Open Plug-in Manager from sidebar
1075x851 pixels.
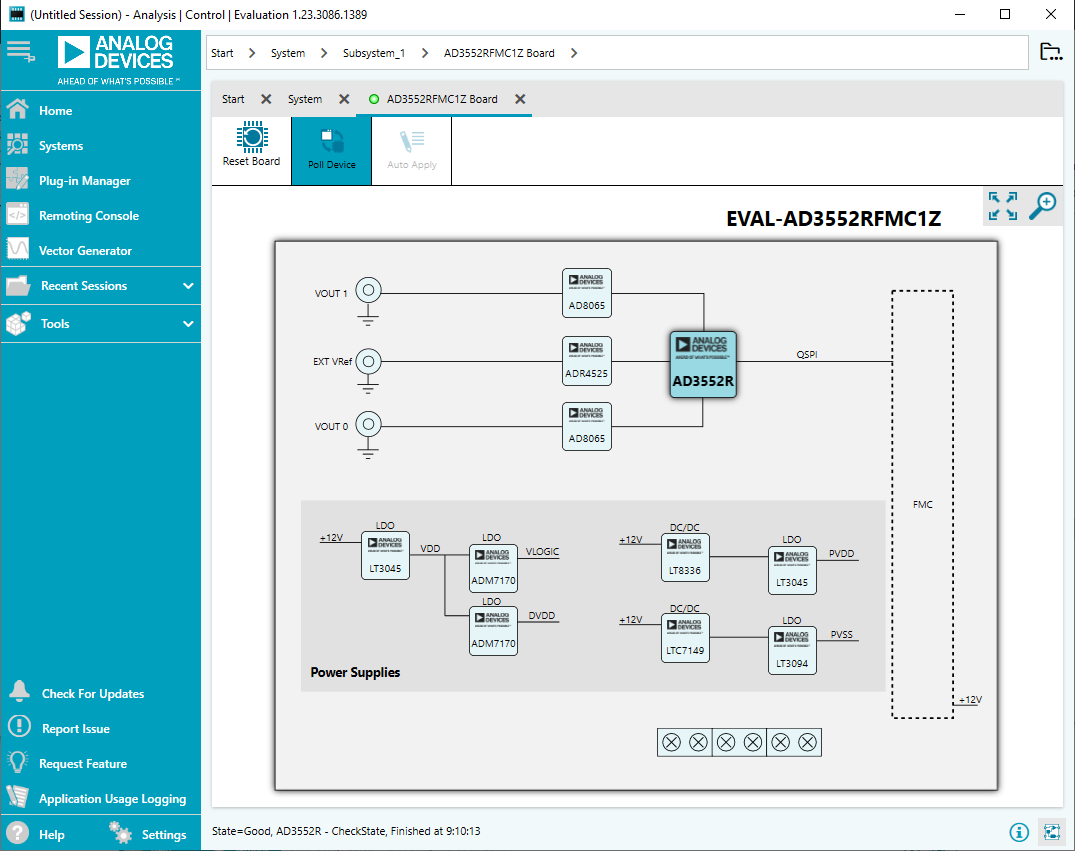[84, 181]
